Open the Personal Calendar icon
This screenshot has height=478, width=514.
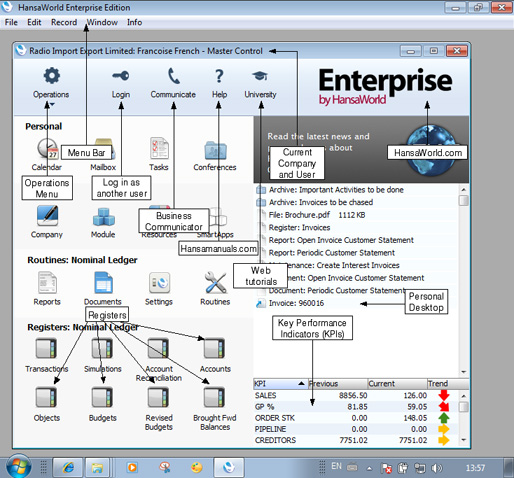[48, 149]
